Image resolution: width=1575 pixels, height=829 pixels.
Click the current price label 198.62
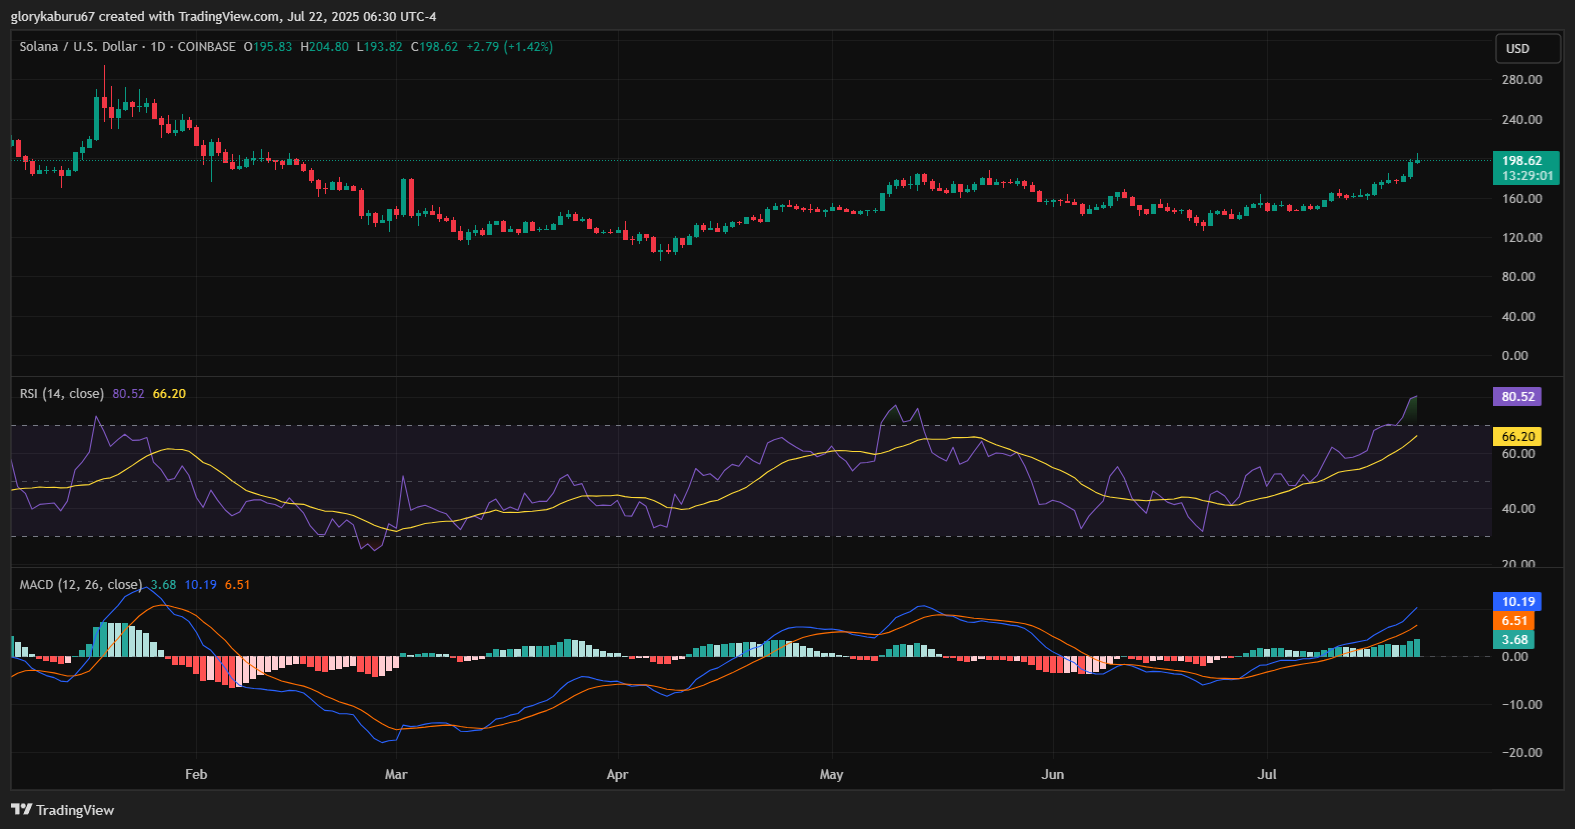coord(1522,160)
